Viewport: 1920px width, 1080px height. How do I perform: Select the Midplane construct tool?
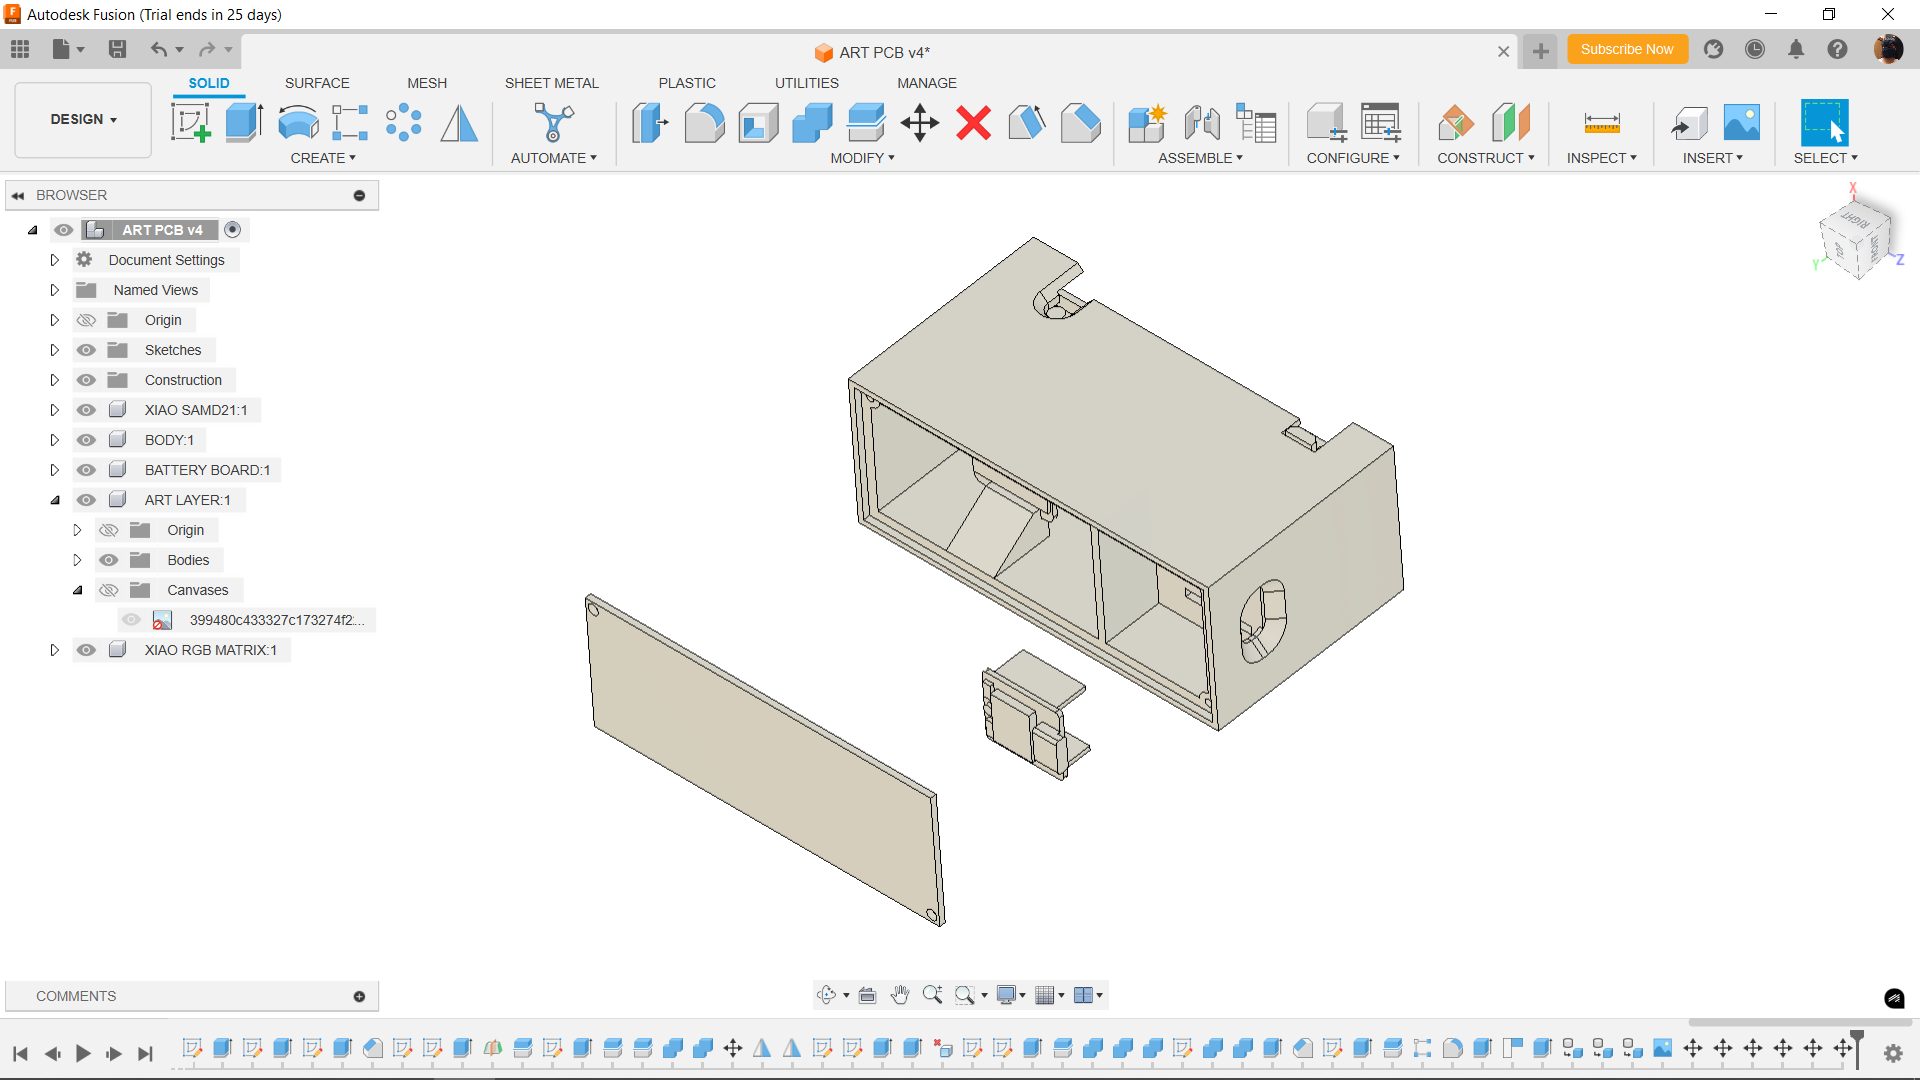[x=1511, y=123]
